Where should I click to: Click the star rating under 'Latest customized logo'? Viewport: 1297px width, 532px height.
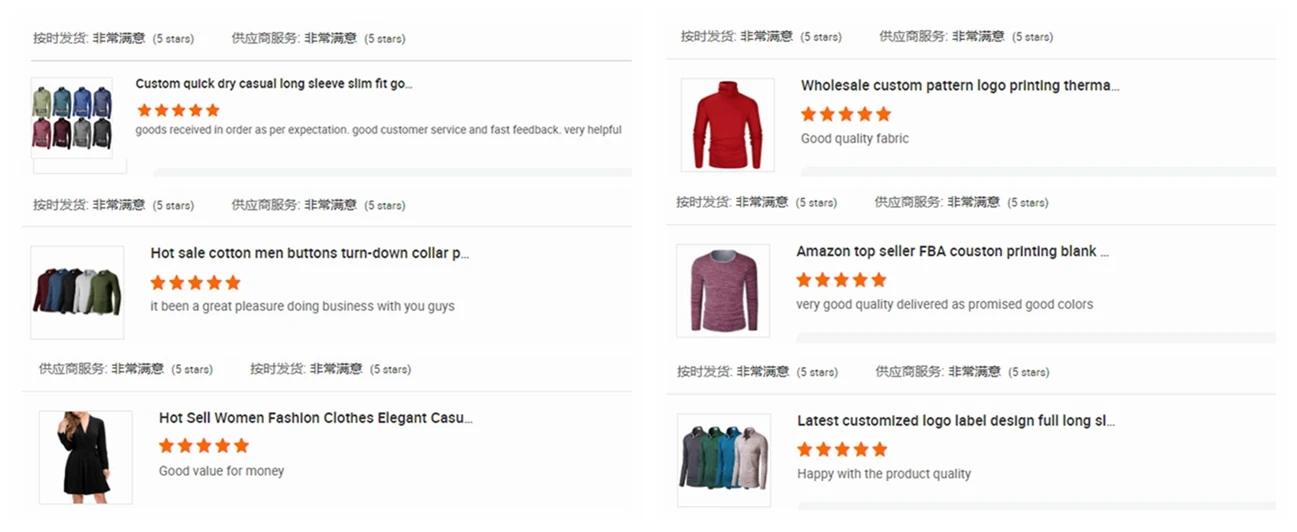841,449
